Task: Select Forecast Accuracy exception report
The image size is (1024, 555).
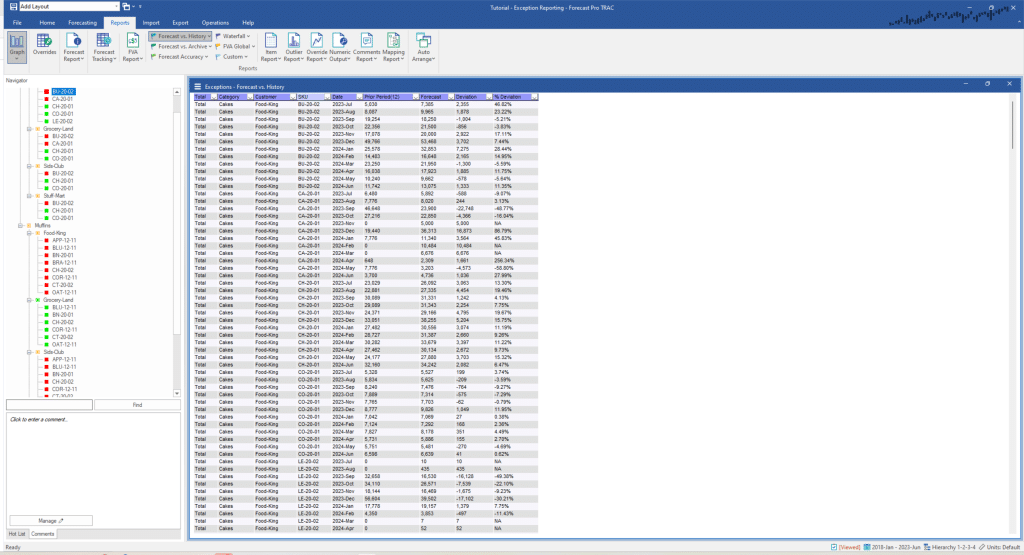Action: 180,57
